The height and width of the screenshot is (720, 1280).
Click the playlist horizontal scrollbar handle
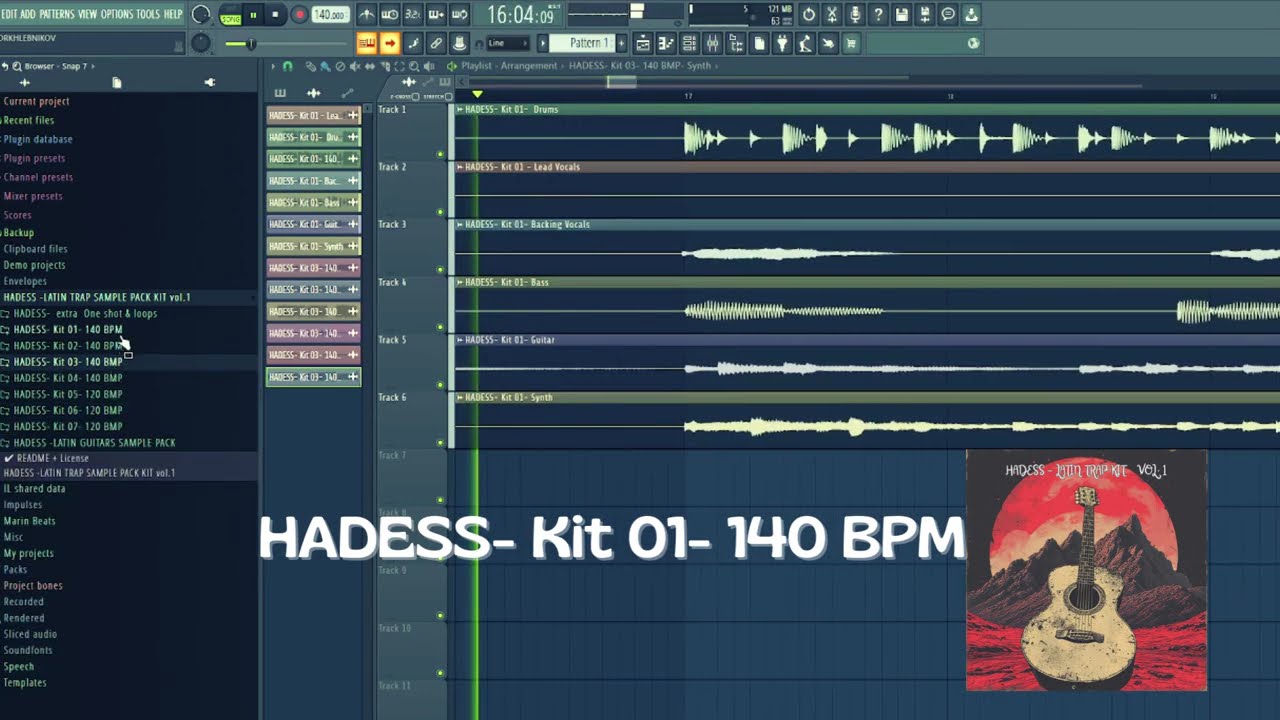(x=621, y=82)
